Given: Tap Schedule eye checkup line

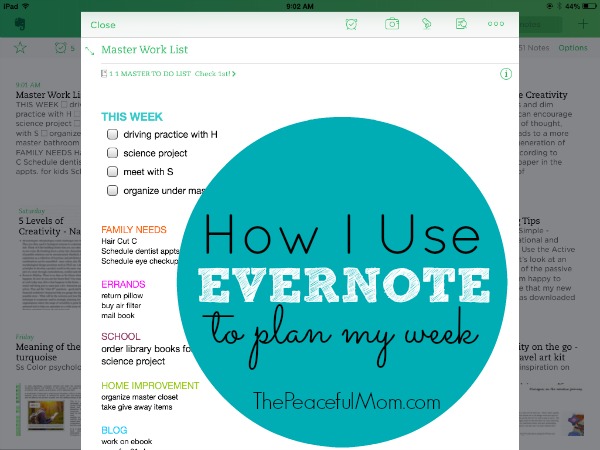Looking at the screenshot, I should click(x=140, y=261).
